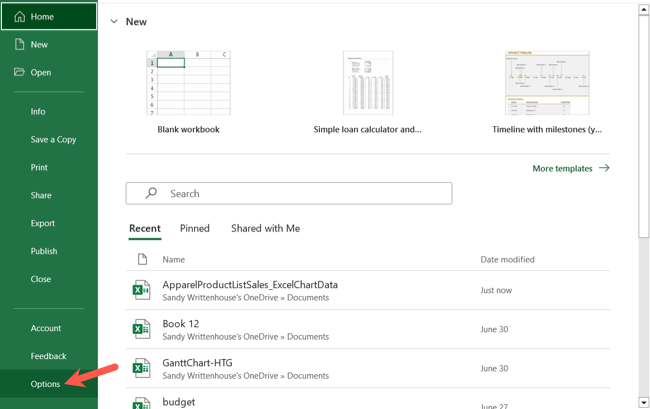650x409 pixels.
Task: Select Save a Copy in sidebar
Action: pos(53,140)
